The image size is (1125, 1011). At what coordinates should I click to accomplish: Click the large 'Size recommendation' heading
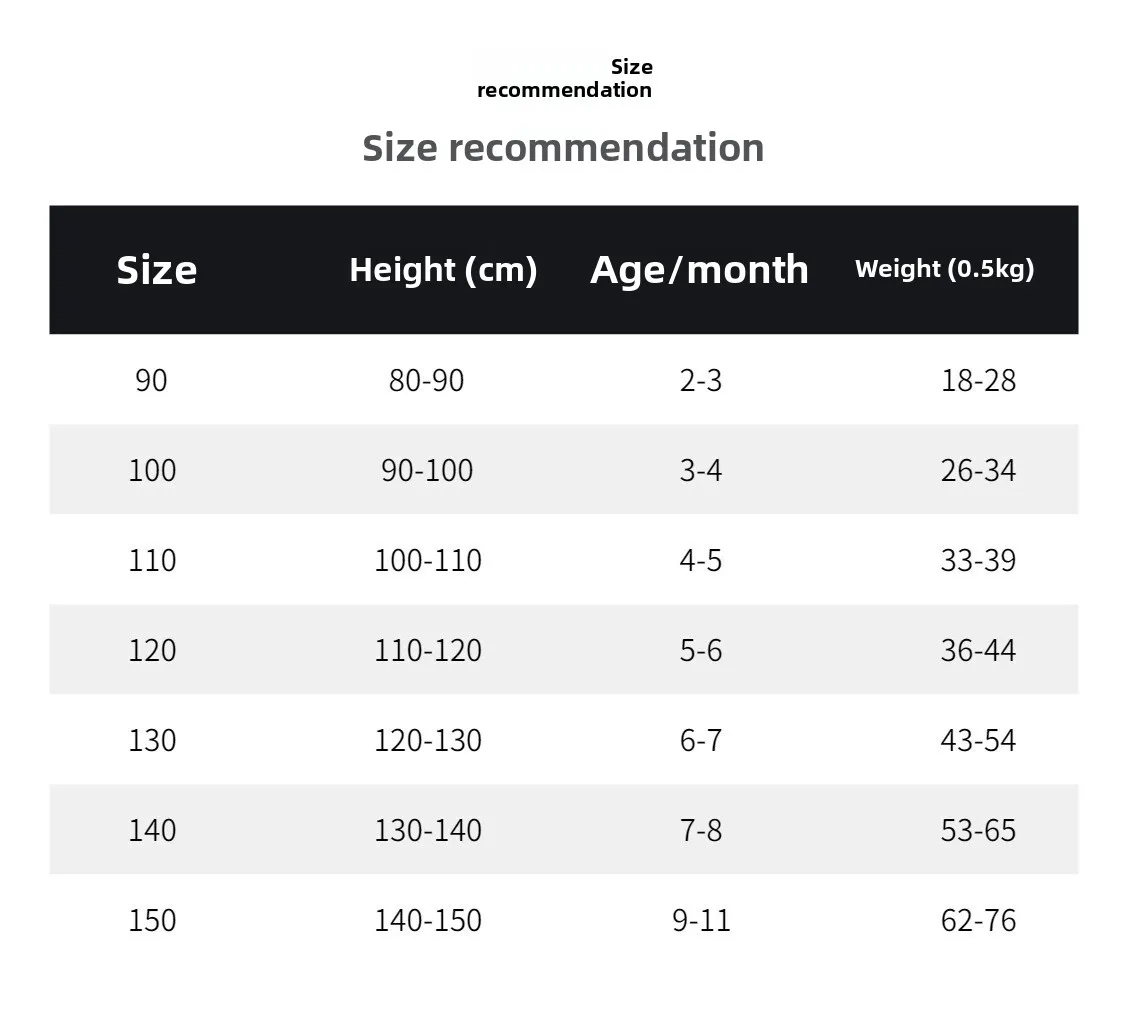[x=563, y=148]
